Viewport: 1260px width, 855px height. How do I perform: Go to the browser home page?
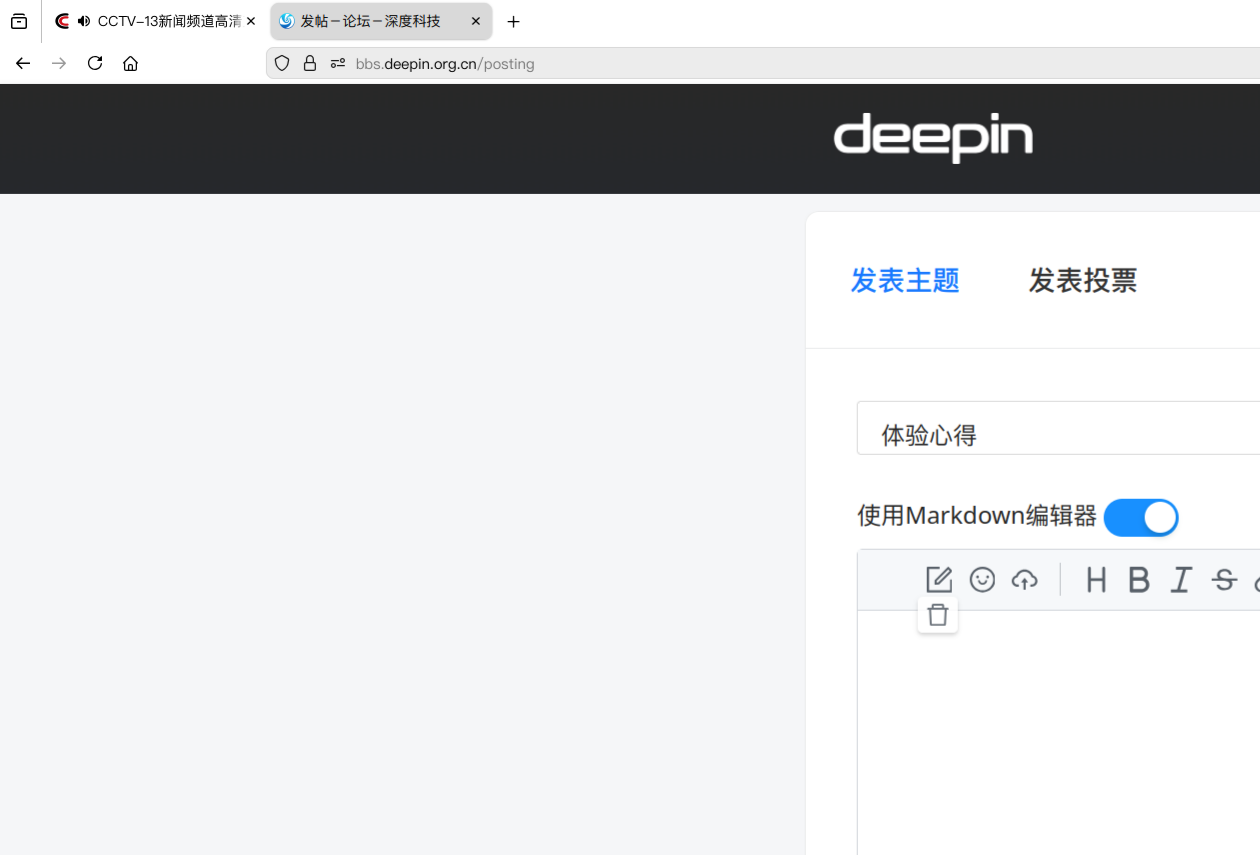[130, 63]
